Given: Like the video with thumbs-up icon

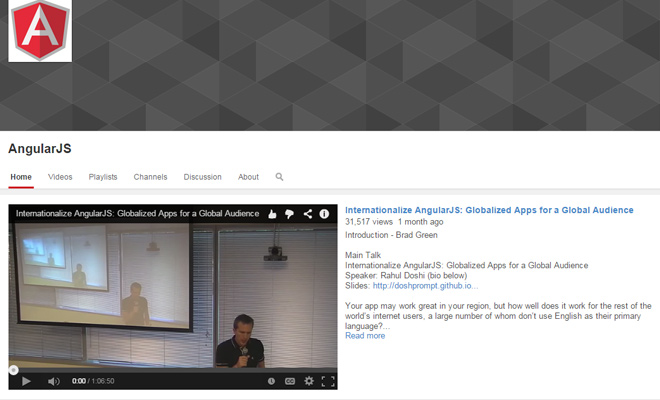Looking at the screenshot, I should pyautogui.click(x=272, y=214).
